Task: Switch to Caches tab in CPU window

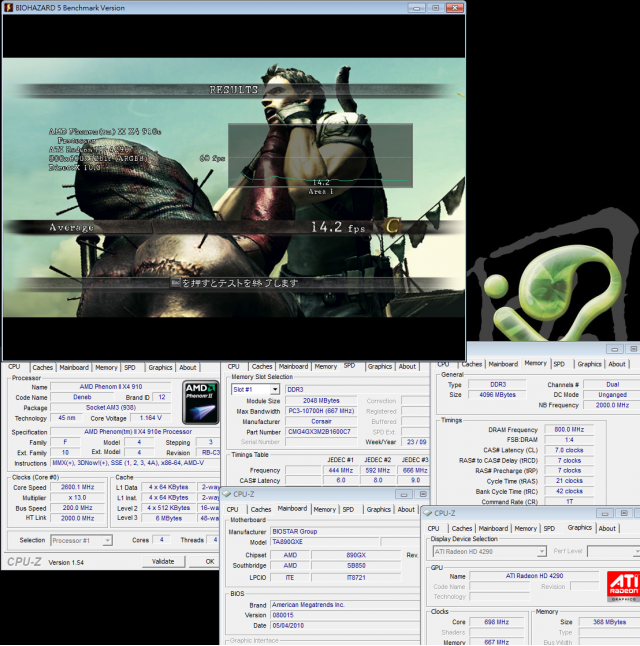Action: pos(42,367)
